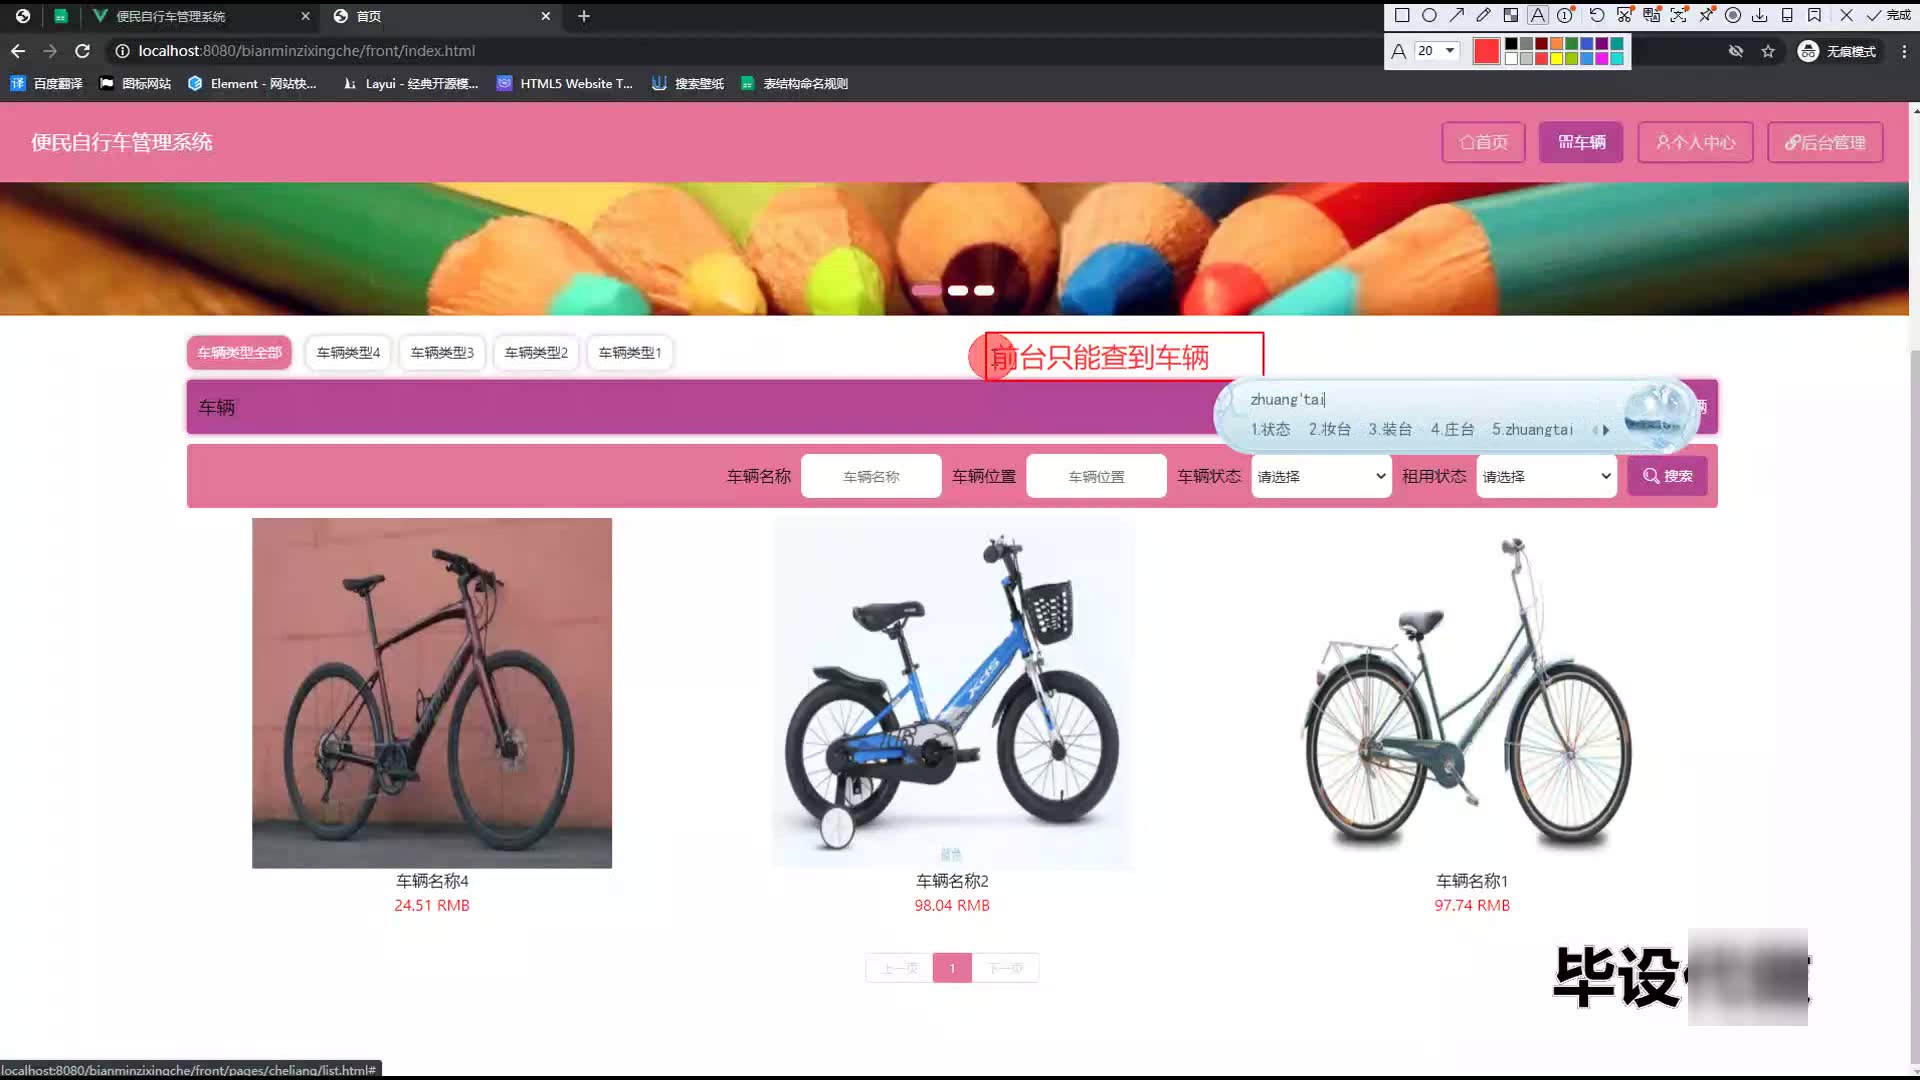The image size is (1920, 1080).
Task: Expand the 车辆状态 select dropdown
Action: [1321, 476]
